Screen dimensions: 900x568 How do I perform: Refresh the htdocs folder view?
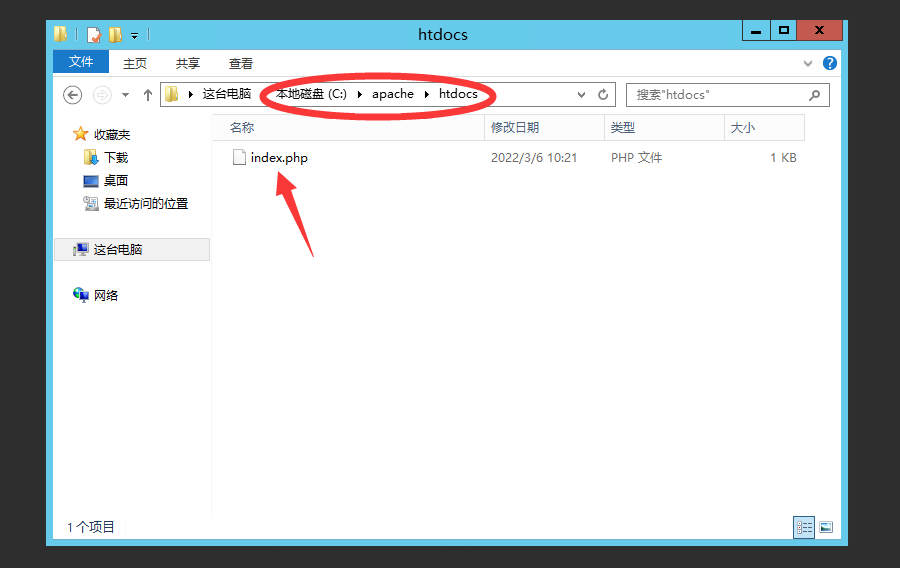coord(603,95)
